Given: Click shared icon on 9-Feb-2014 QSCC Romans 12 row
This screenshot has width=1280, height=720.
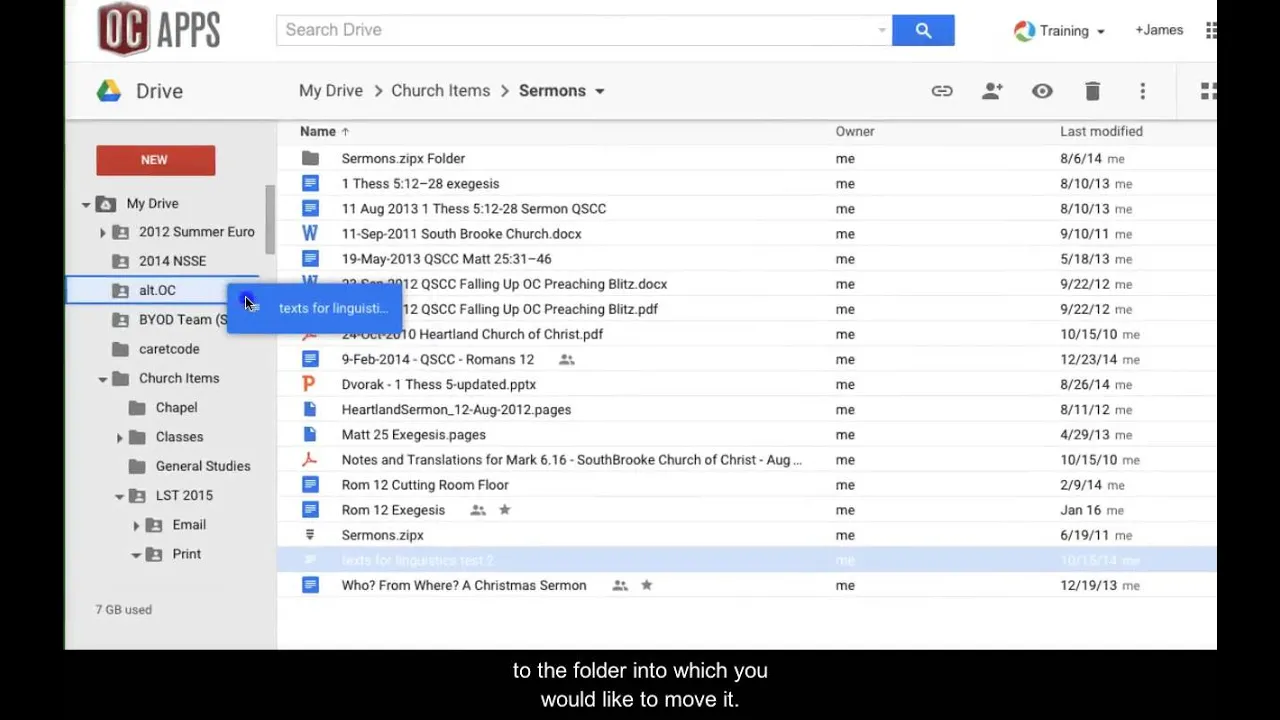Looking at the screenshot, I should click(x=567, y=359).
